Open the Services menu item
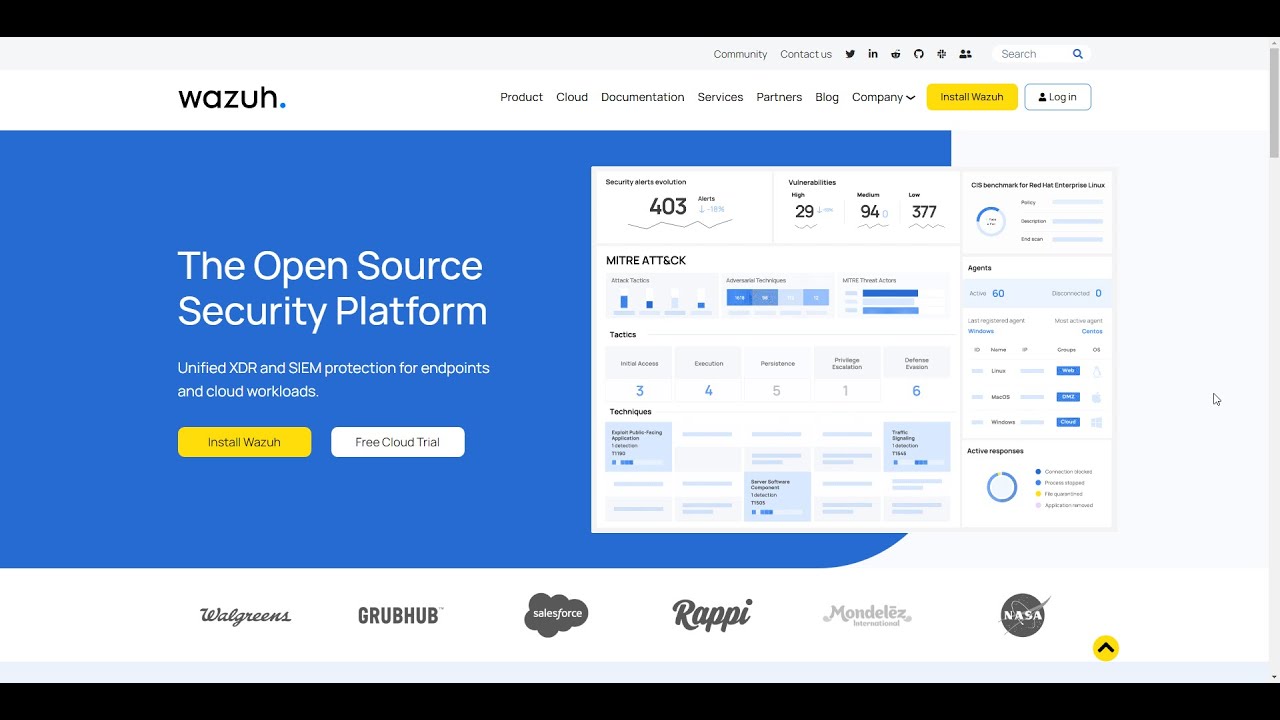 pos(720,97)
